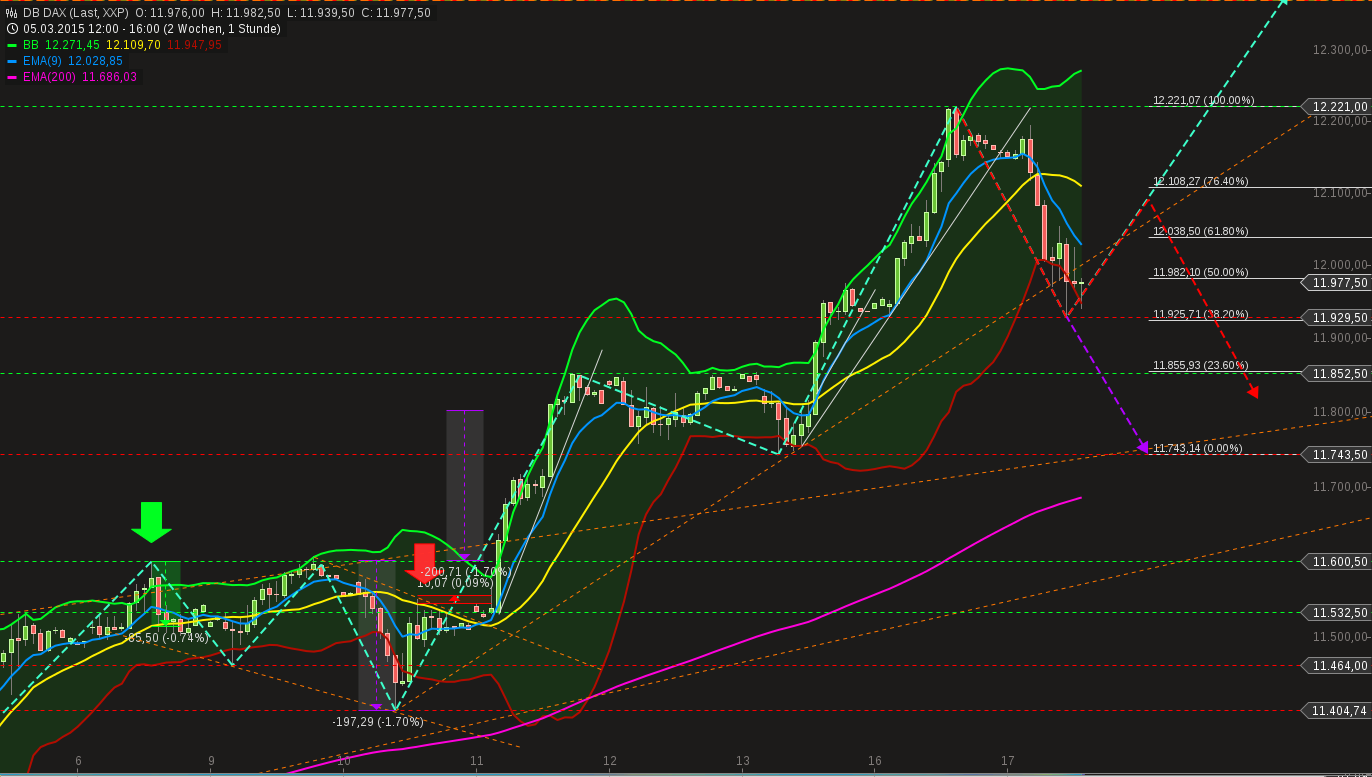Screen dimensions: 1372x777
Task: Click date label 11 on time axis
Action: [477, 761]
